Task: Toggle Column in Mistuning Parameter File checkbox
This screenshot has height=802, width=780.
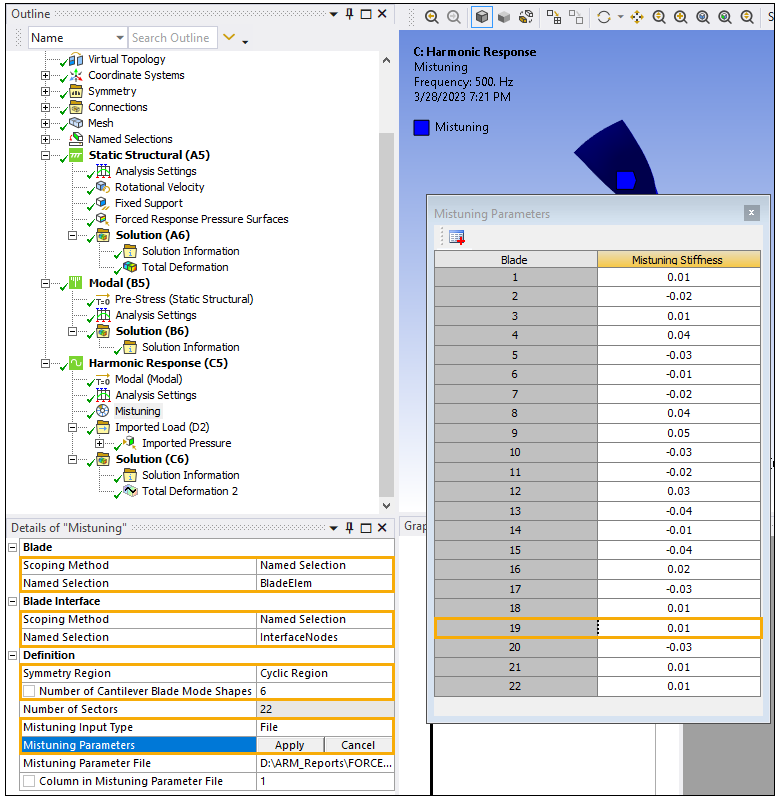Action: click(29, 781)
